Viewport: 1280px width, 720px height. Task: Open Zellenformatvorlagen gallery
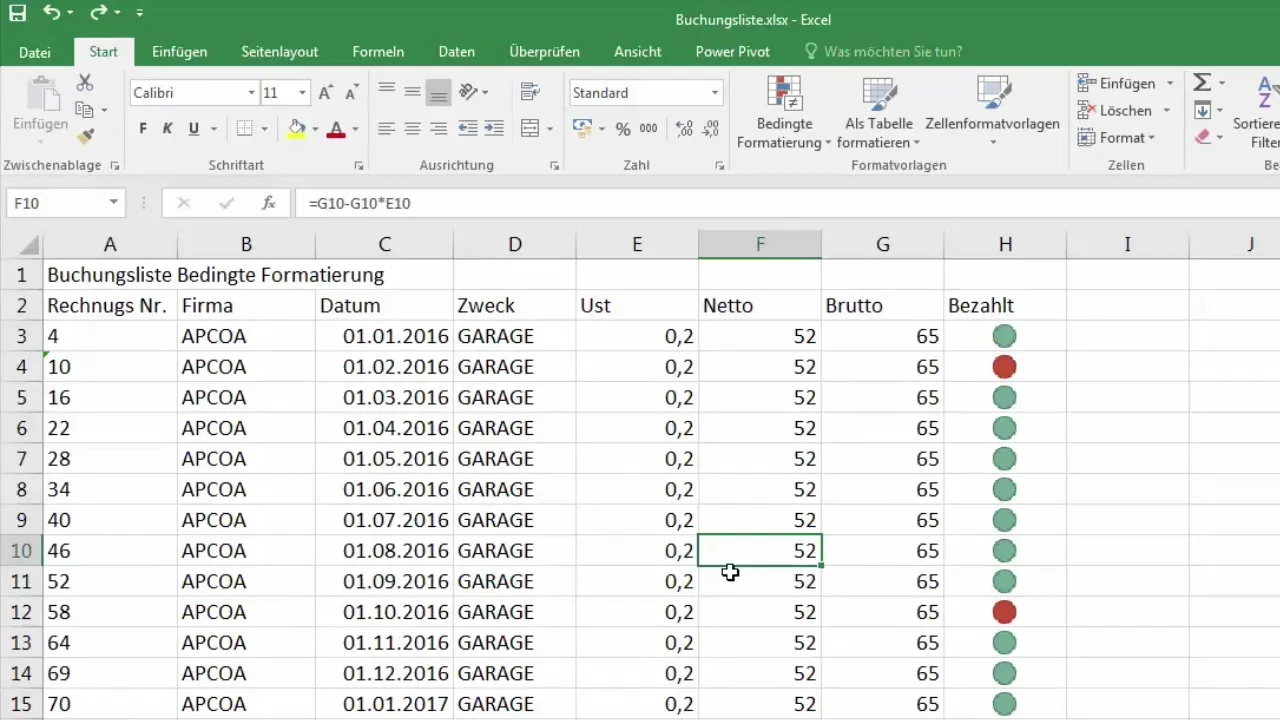993,112
